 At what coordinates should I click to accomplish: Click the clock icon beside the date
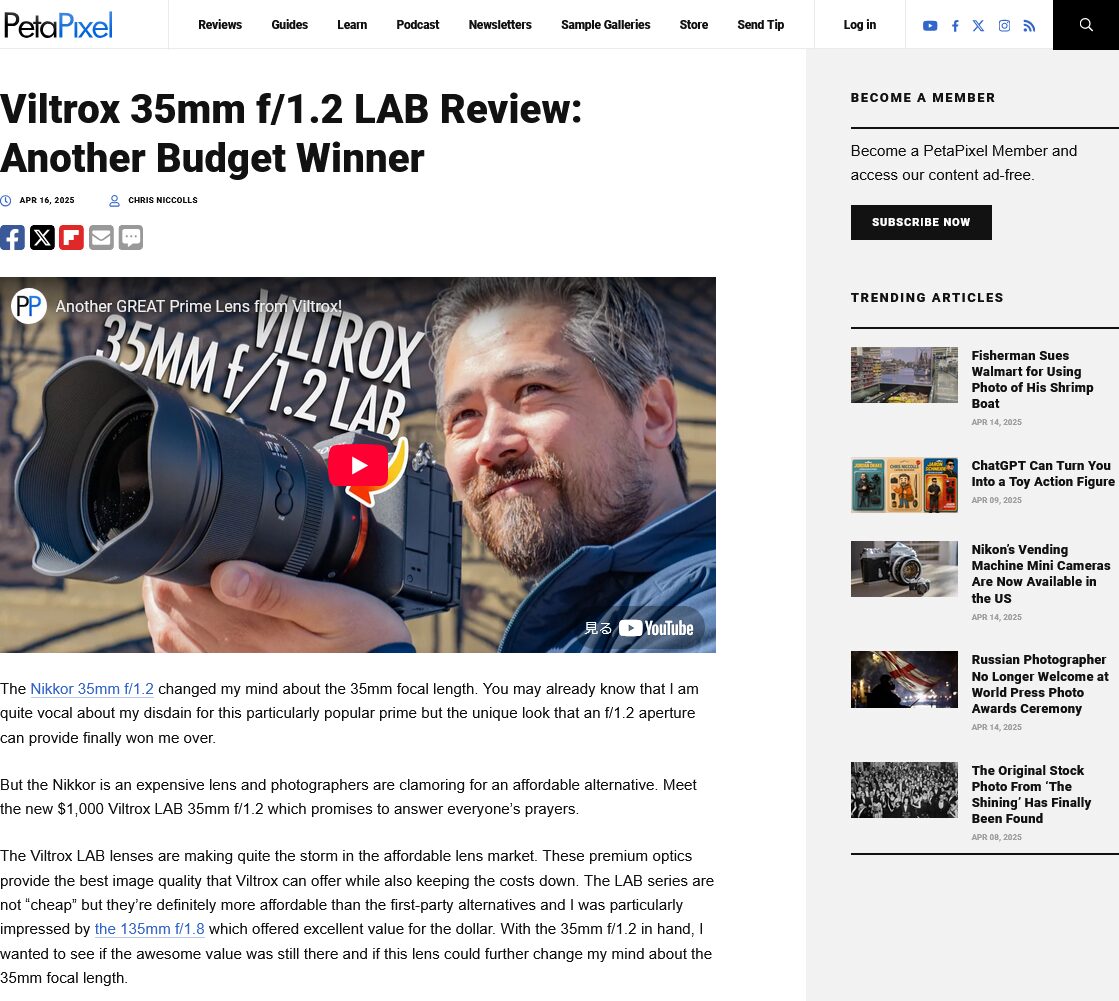click(6, 201)
